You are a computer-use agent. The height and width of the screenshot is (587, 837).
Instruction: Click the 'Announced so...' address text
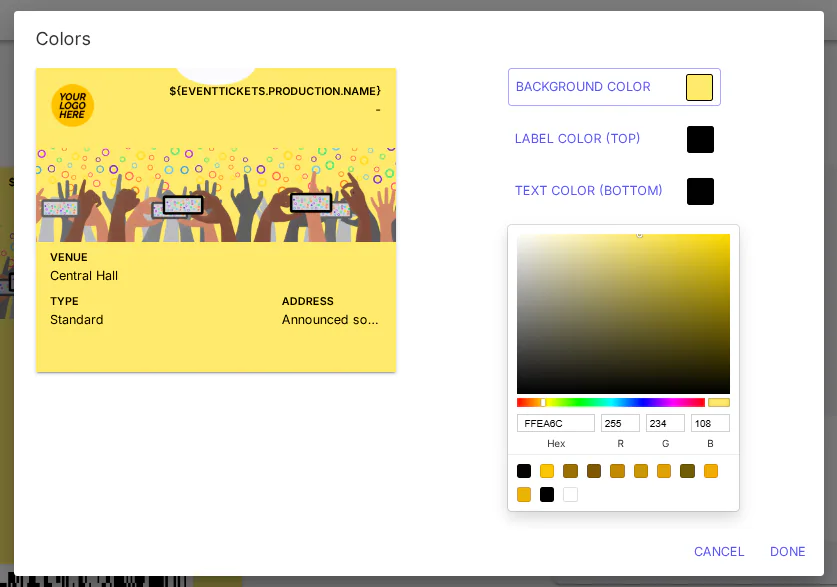[330, 320]
